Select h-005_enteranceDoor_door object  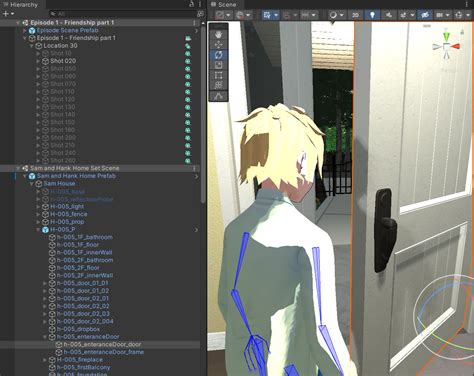coord(102,344)
